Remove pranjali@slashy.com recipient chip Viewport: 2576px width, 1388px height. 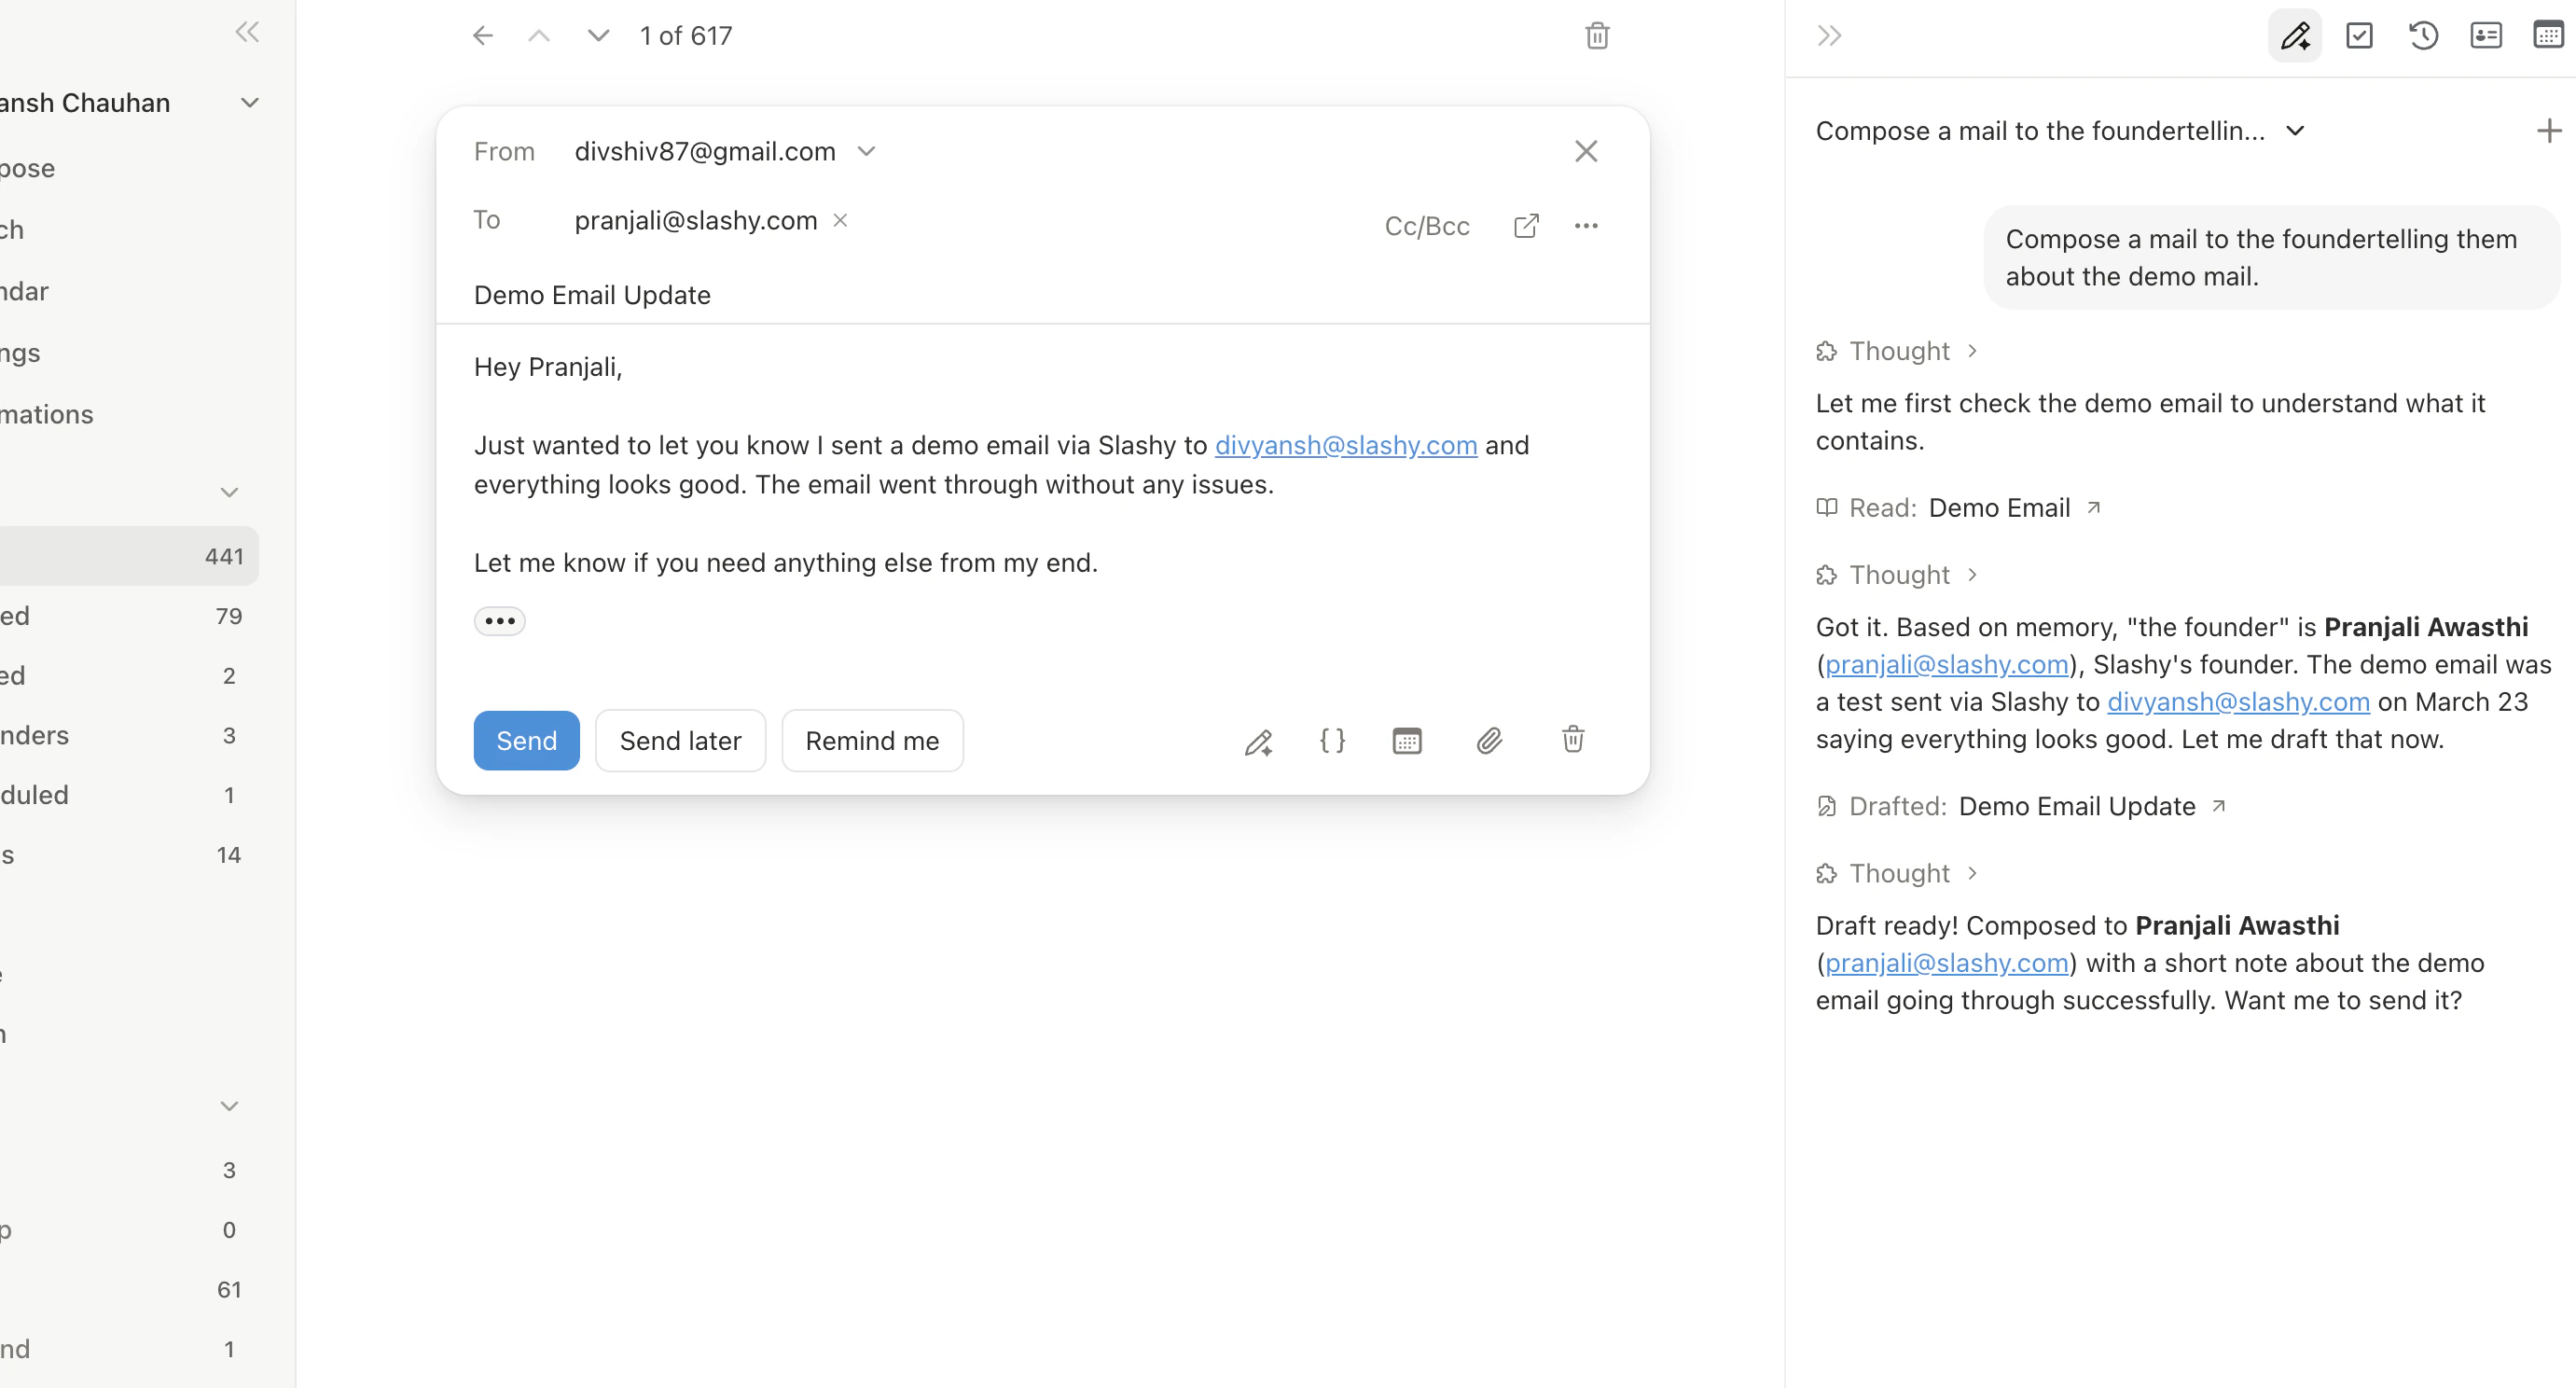(841, 220)
